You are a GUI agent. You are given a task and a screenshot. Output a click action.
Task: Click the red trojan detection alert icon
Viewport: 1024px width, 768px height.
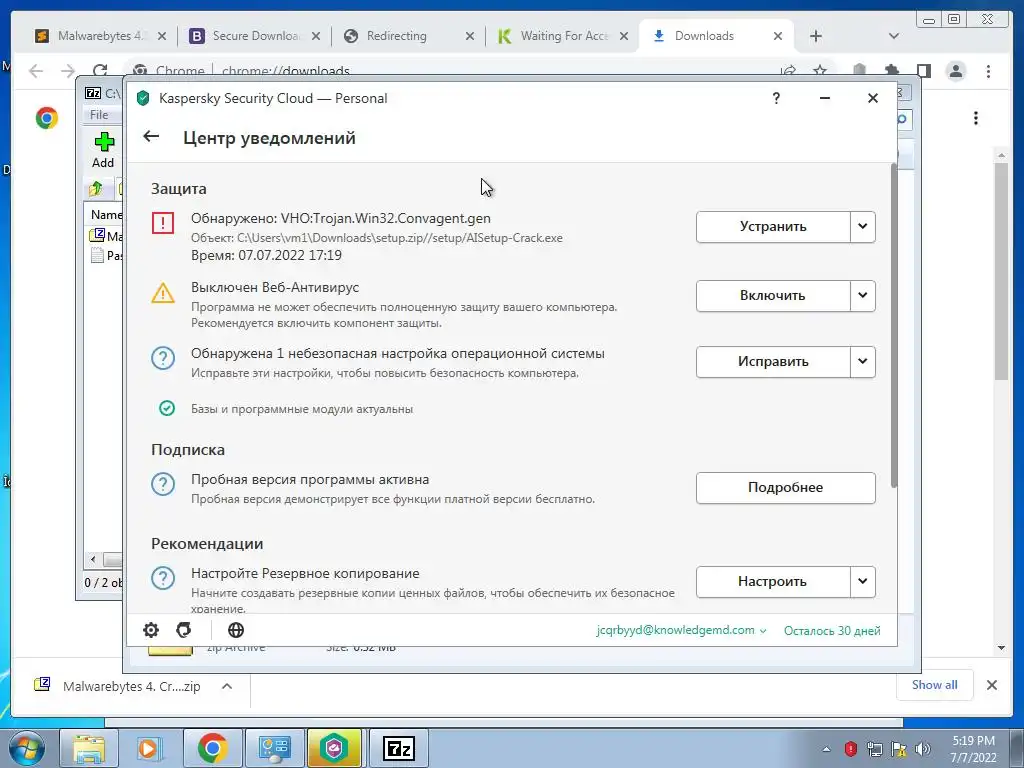[x=163, y=223]
